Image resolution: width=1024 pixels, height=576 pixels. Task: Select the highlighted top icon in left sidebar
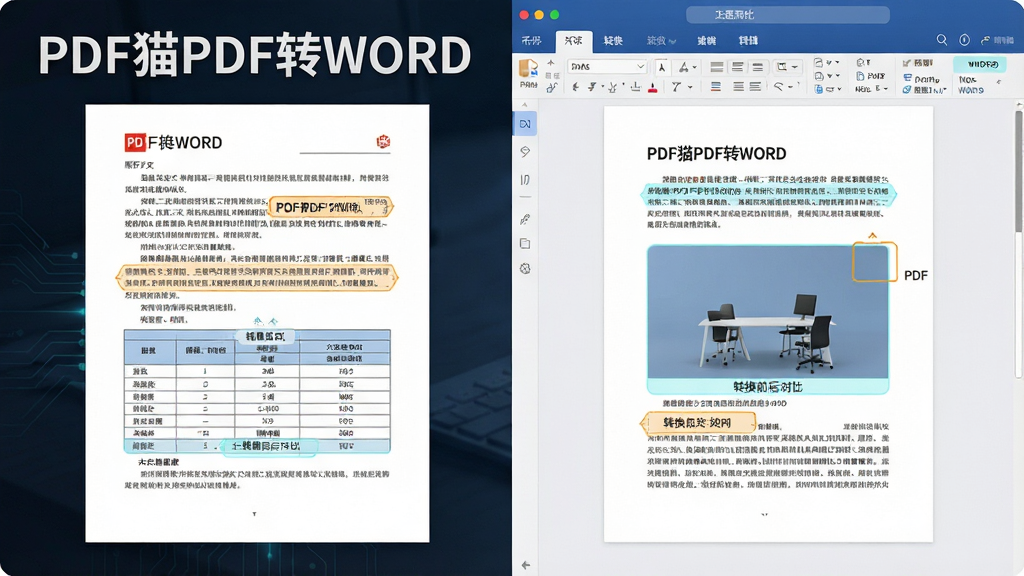525,123
